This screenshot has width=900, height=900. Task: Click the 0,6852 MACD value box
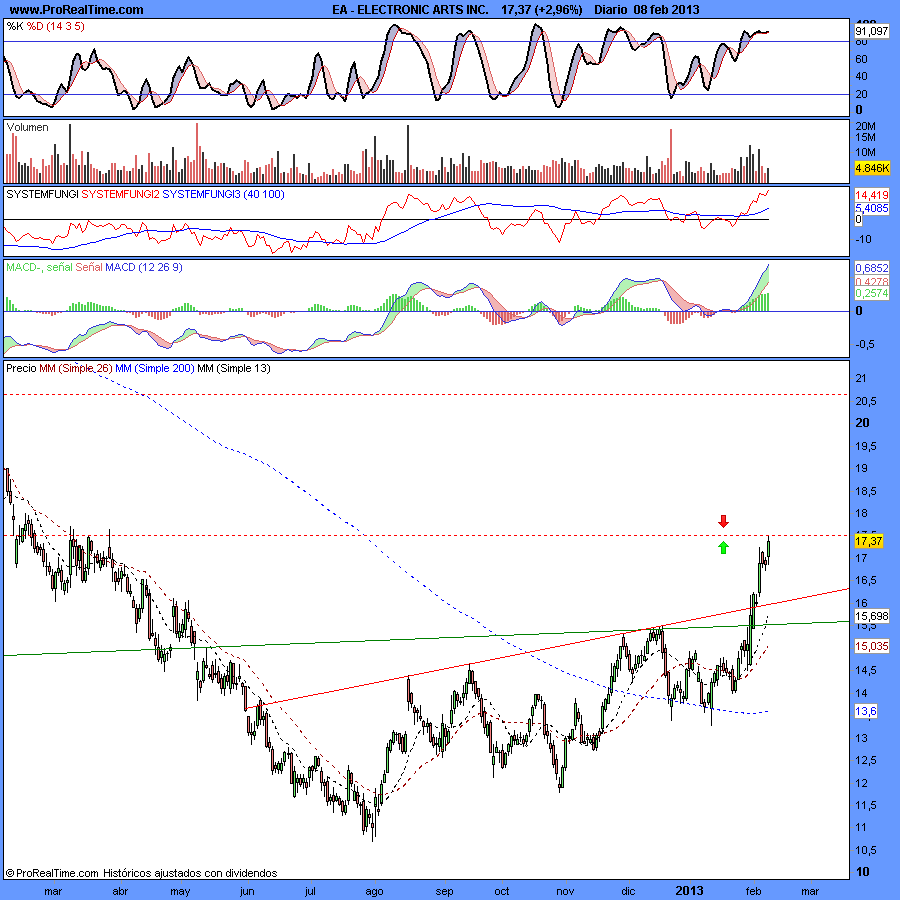(x=871, y=268)
